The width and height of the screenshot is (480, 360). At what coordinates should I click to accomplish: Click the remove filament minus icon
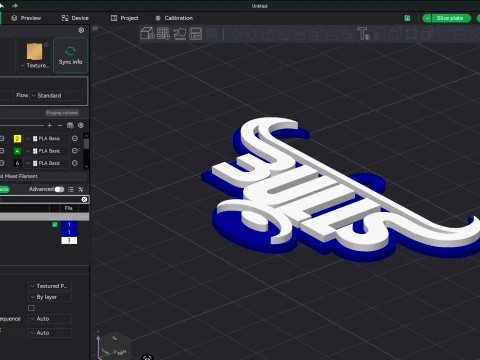(x=60, y=125)
